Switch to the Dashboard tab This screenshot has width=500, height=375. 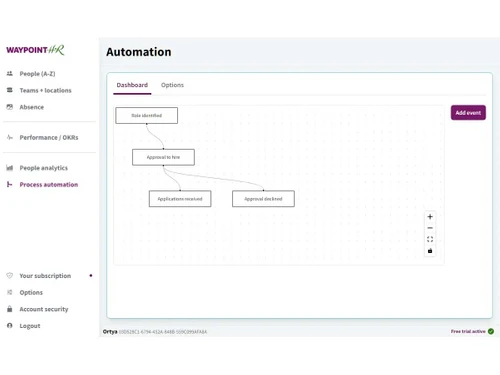(x=132, y=85)
